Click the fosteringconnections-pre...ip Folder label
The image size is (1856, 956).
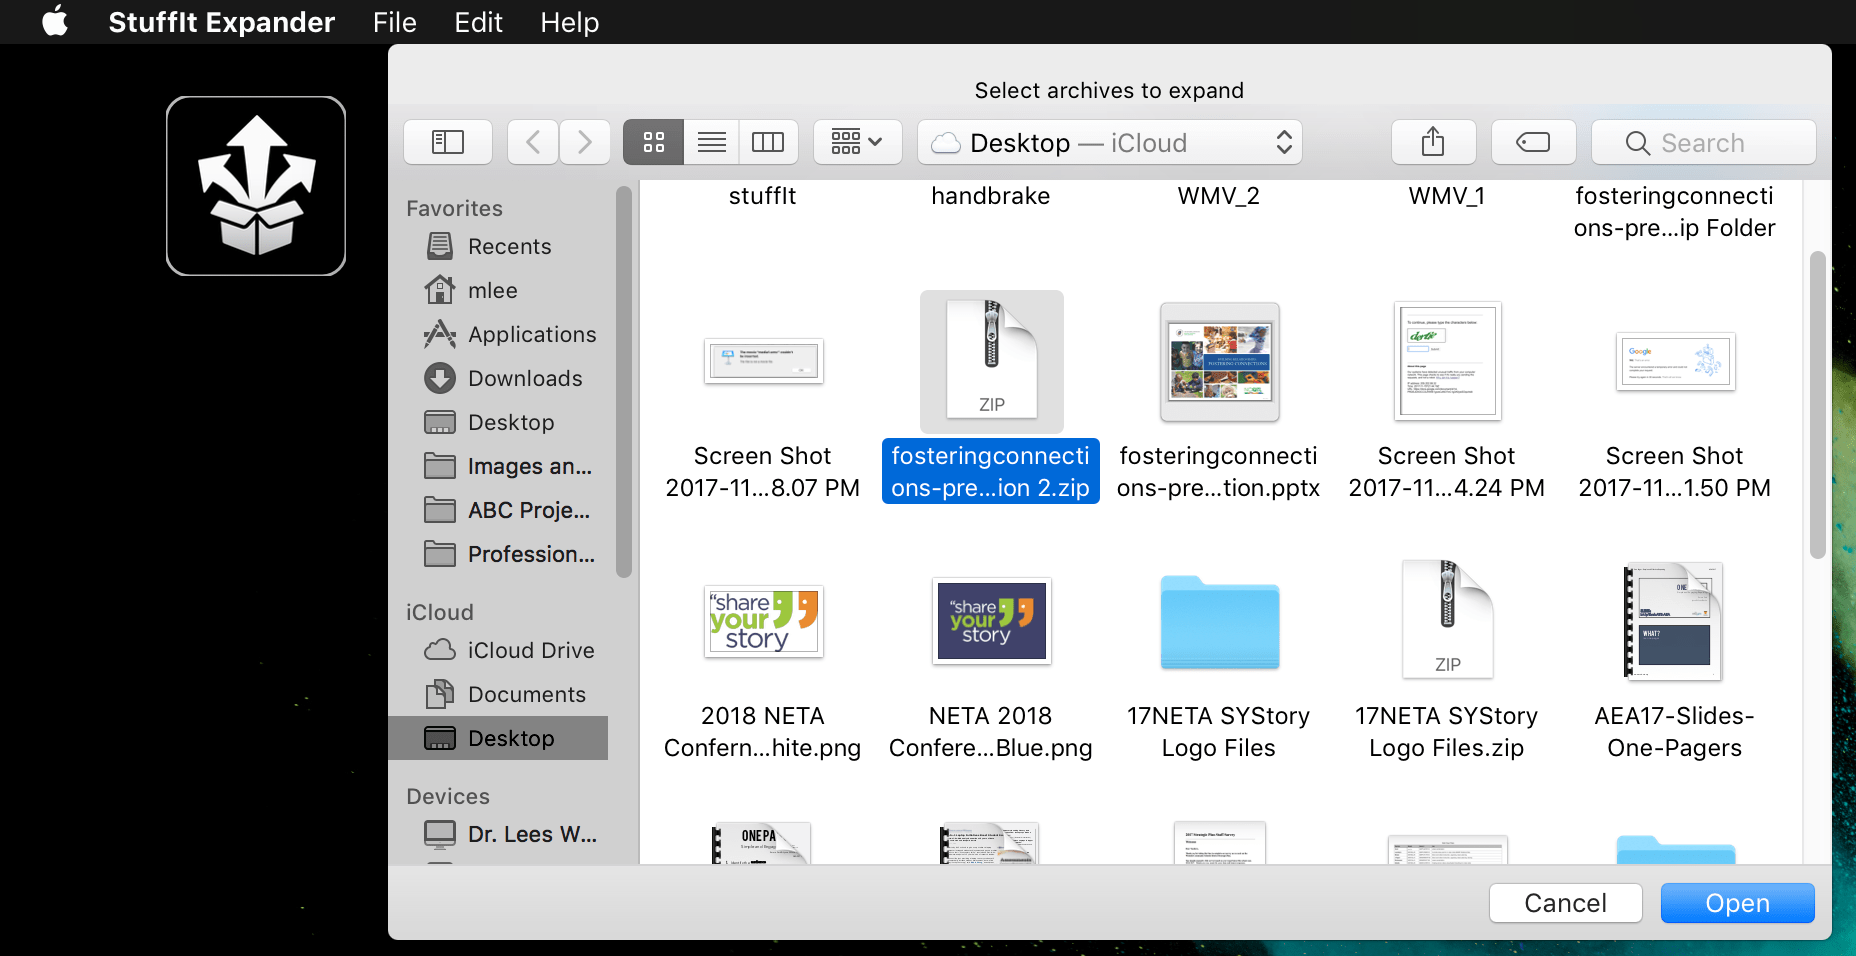pyautogui.click(x=1675, y=212)
